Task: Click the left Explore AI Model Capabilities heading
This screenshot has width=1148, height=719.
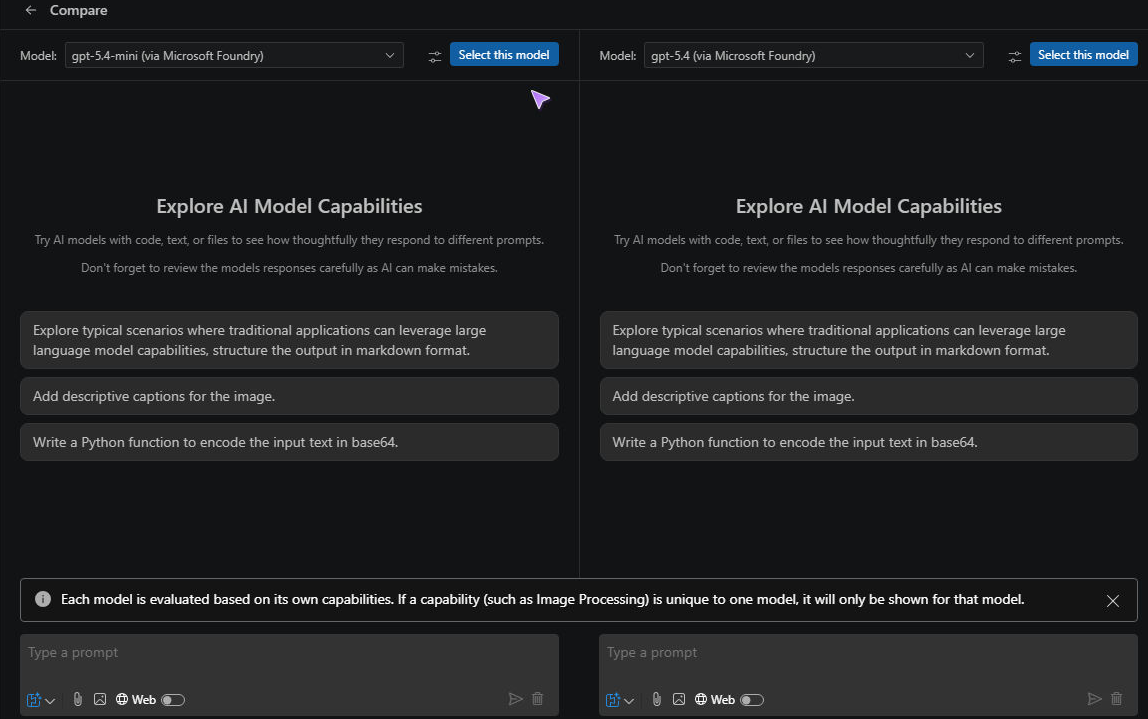Action: 289,206
